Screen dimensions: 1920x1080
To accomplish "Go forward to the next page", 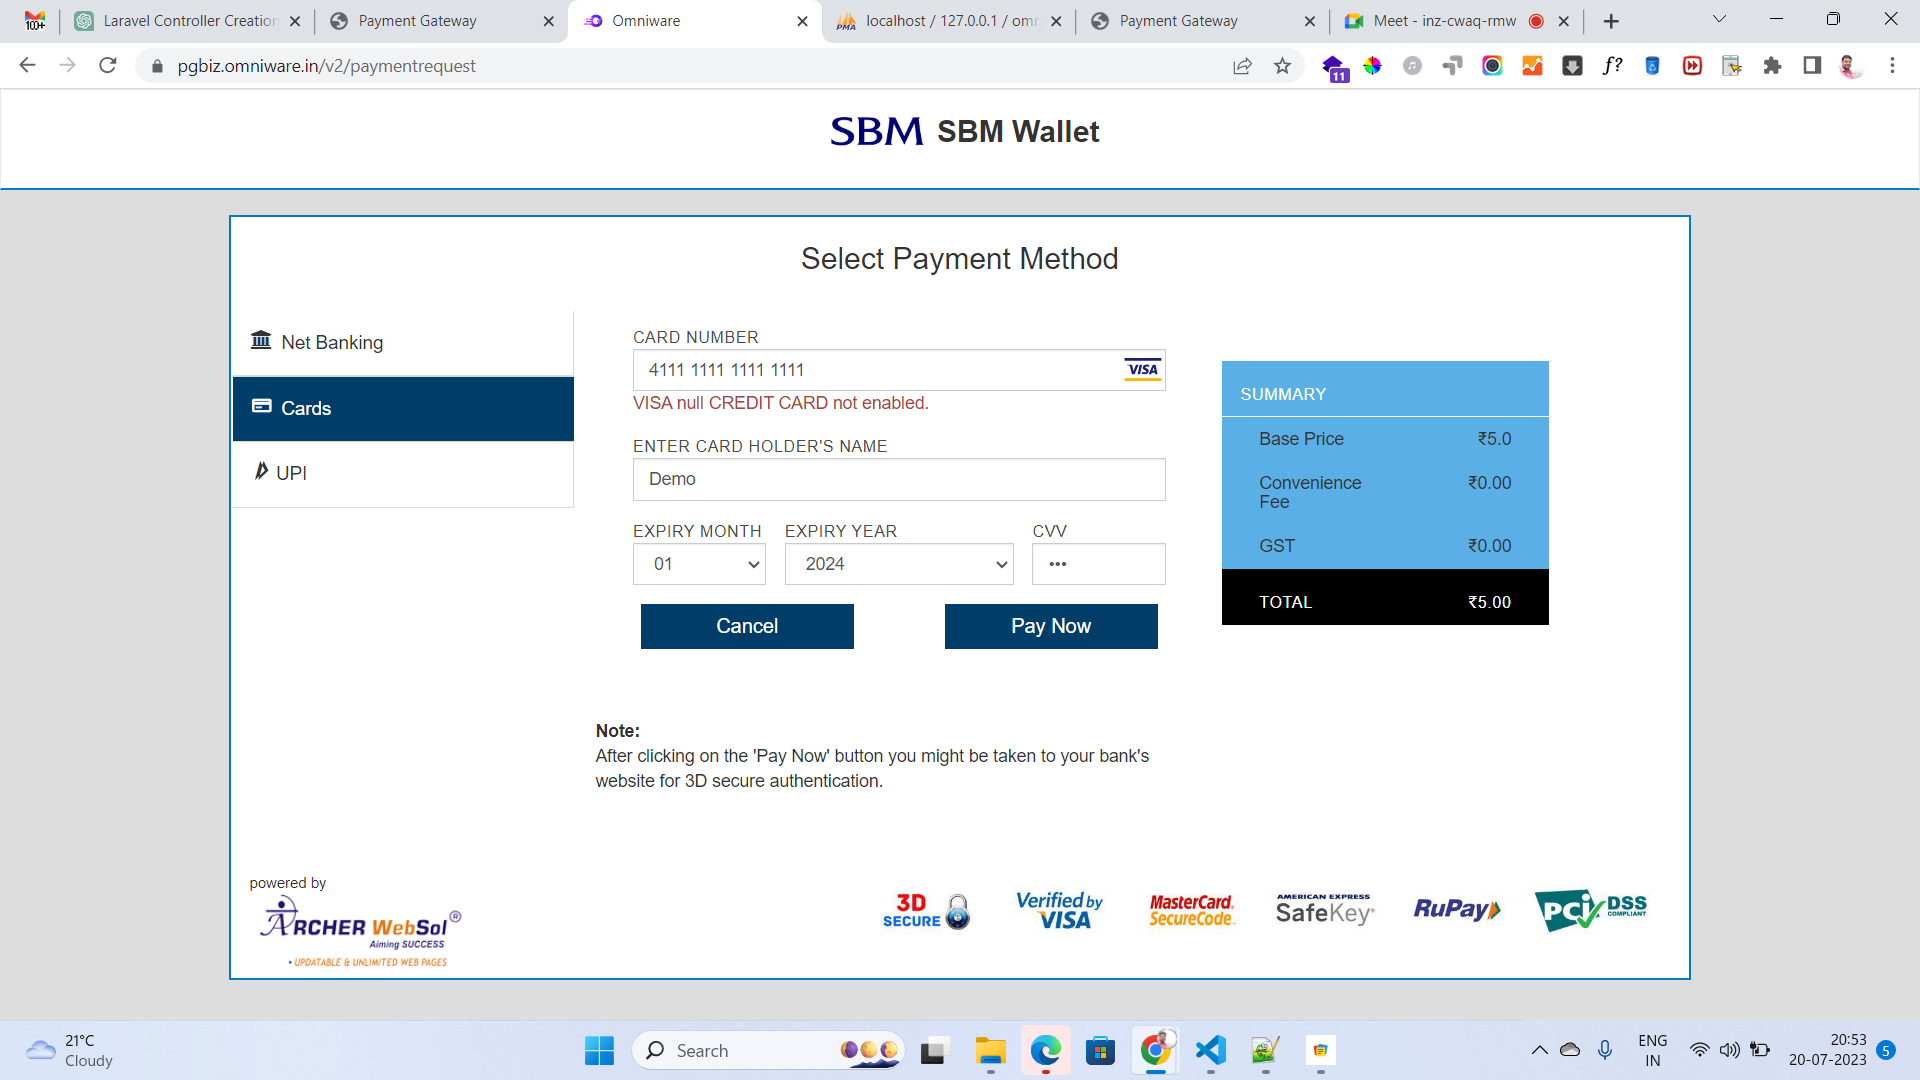I will coord(67,66).
